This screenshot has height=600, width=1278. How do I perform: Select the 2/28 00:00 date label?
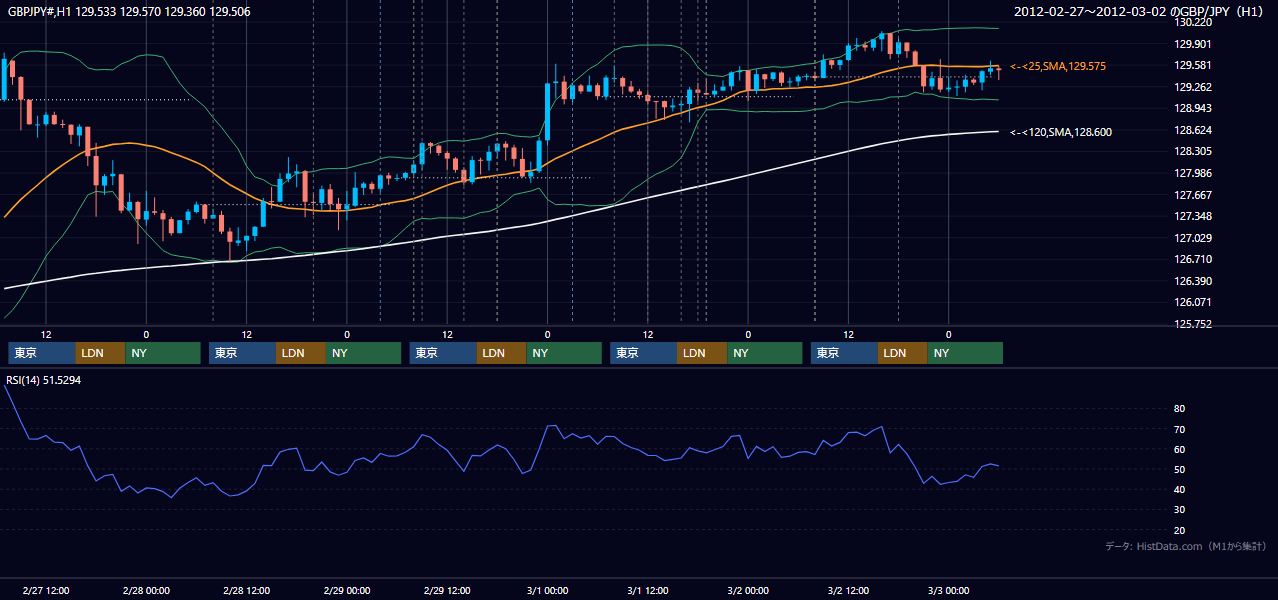coord(146,591)
